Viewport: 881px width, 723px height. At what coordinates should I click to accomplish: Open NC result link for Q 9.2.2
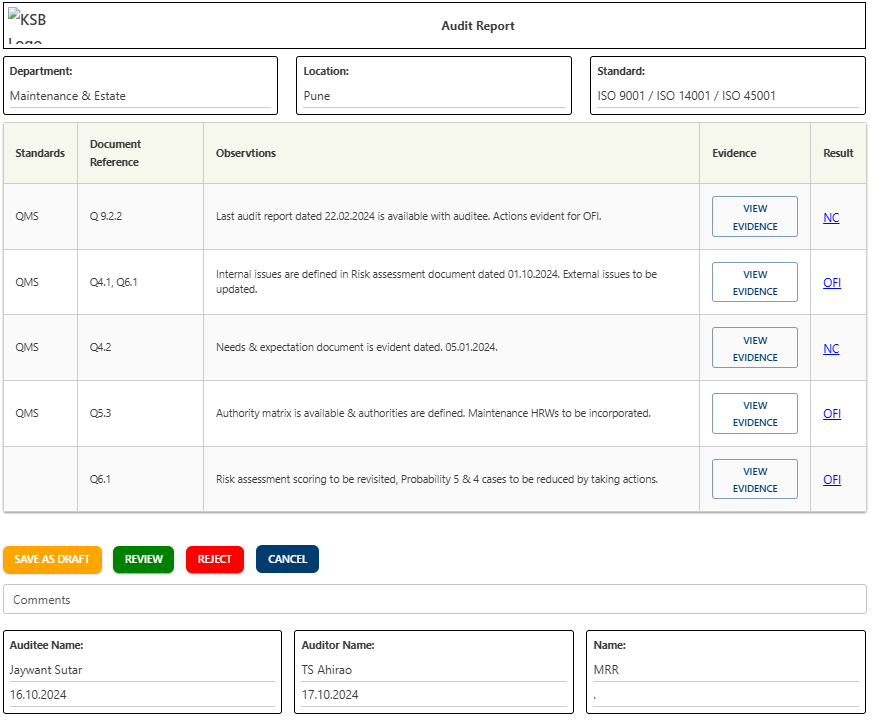tap(831, 218)
